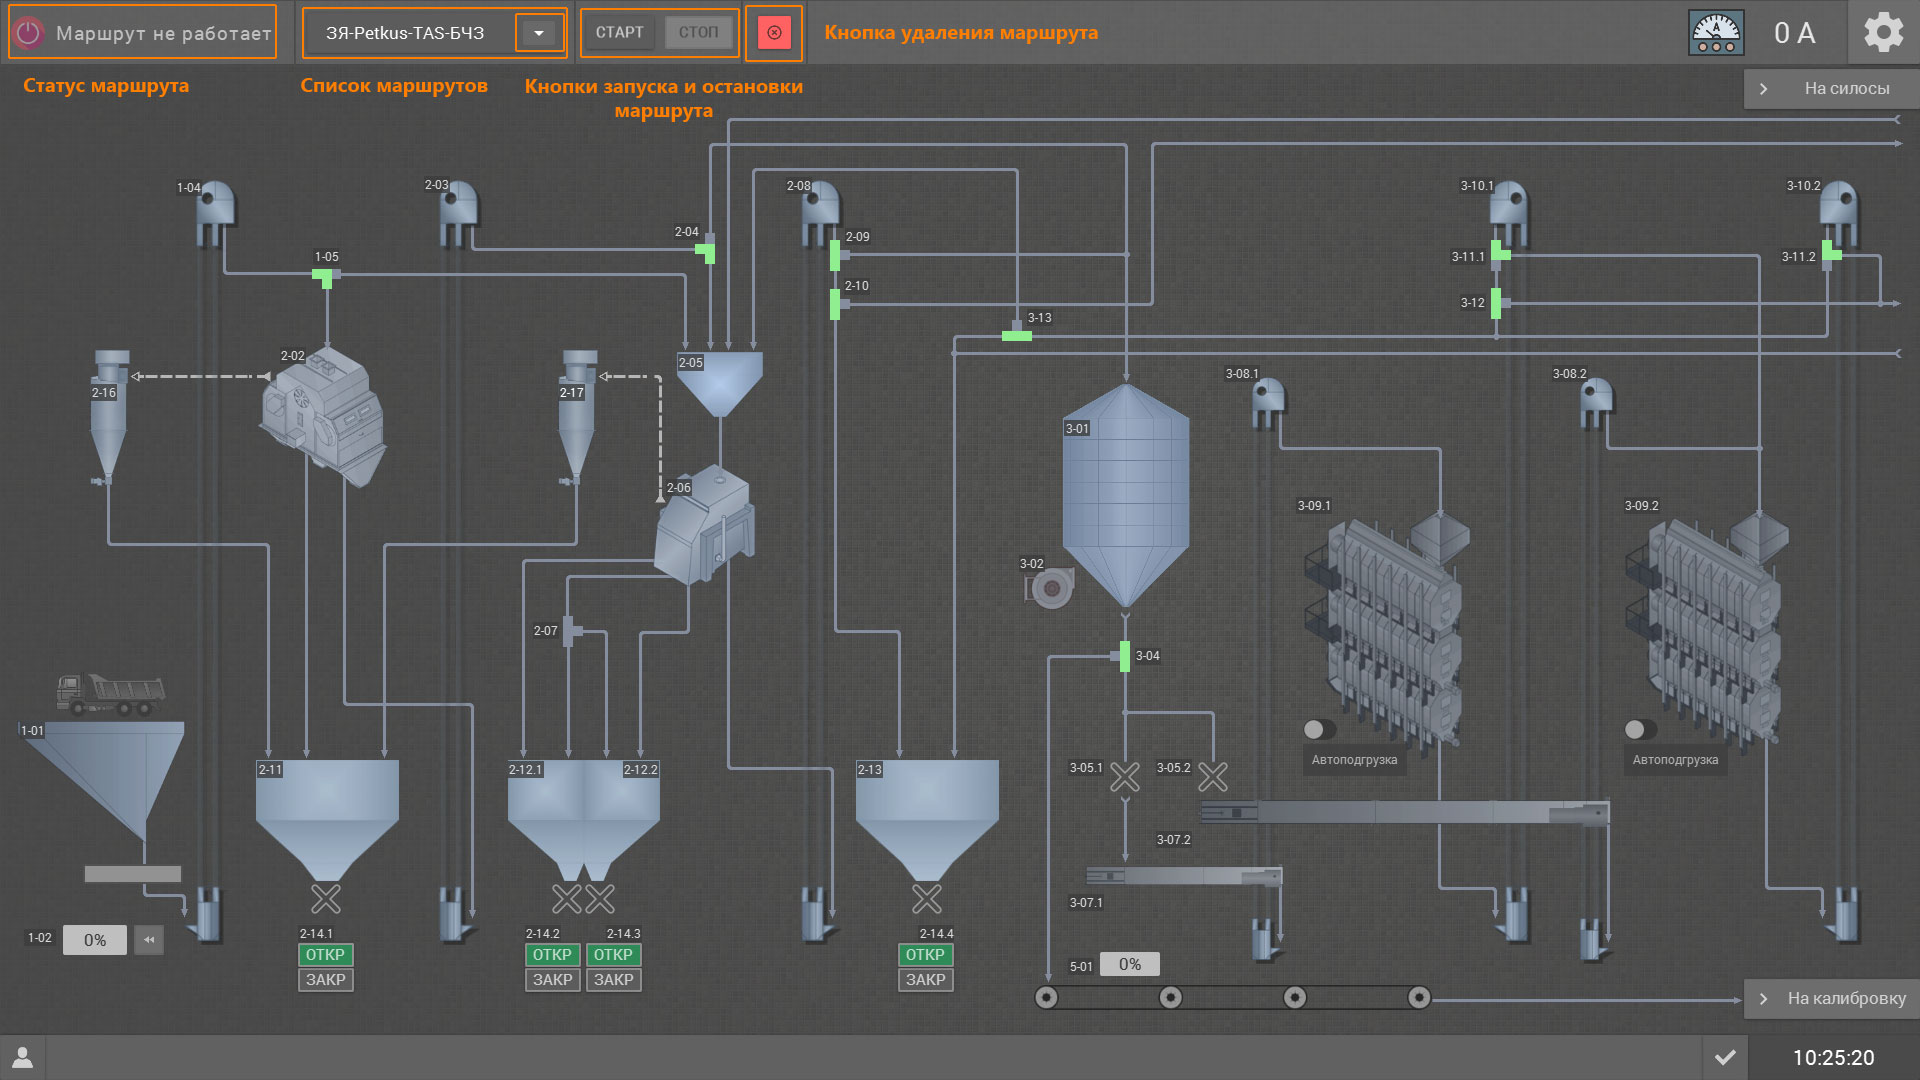Click the gate valve X under bin 2-11
Image resolution: width=1920 pixels, height=1080 pixels.
tap(326, 898)
